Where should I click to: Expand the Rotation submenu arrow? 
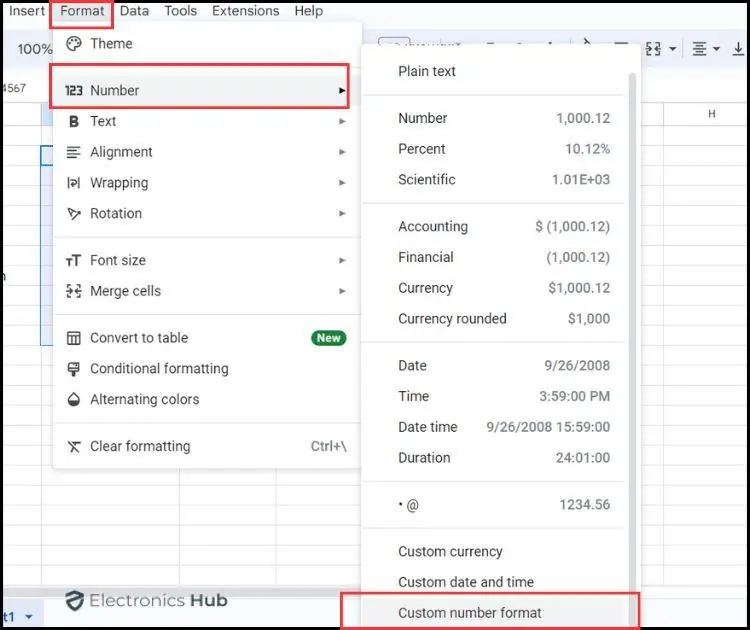(342, 213)
